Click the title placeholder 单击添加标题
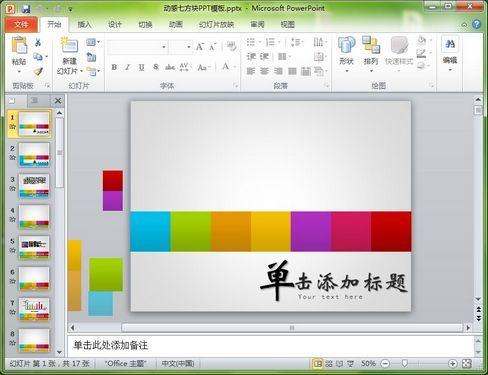 click(333, 281)
